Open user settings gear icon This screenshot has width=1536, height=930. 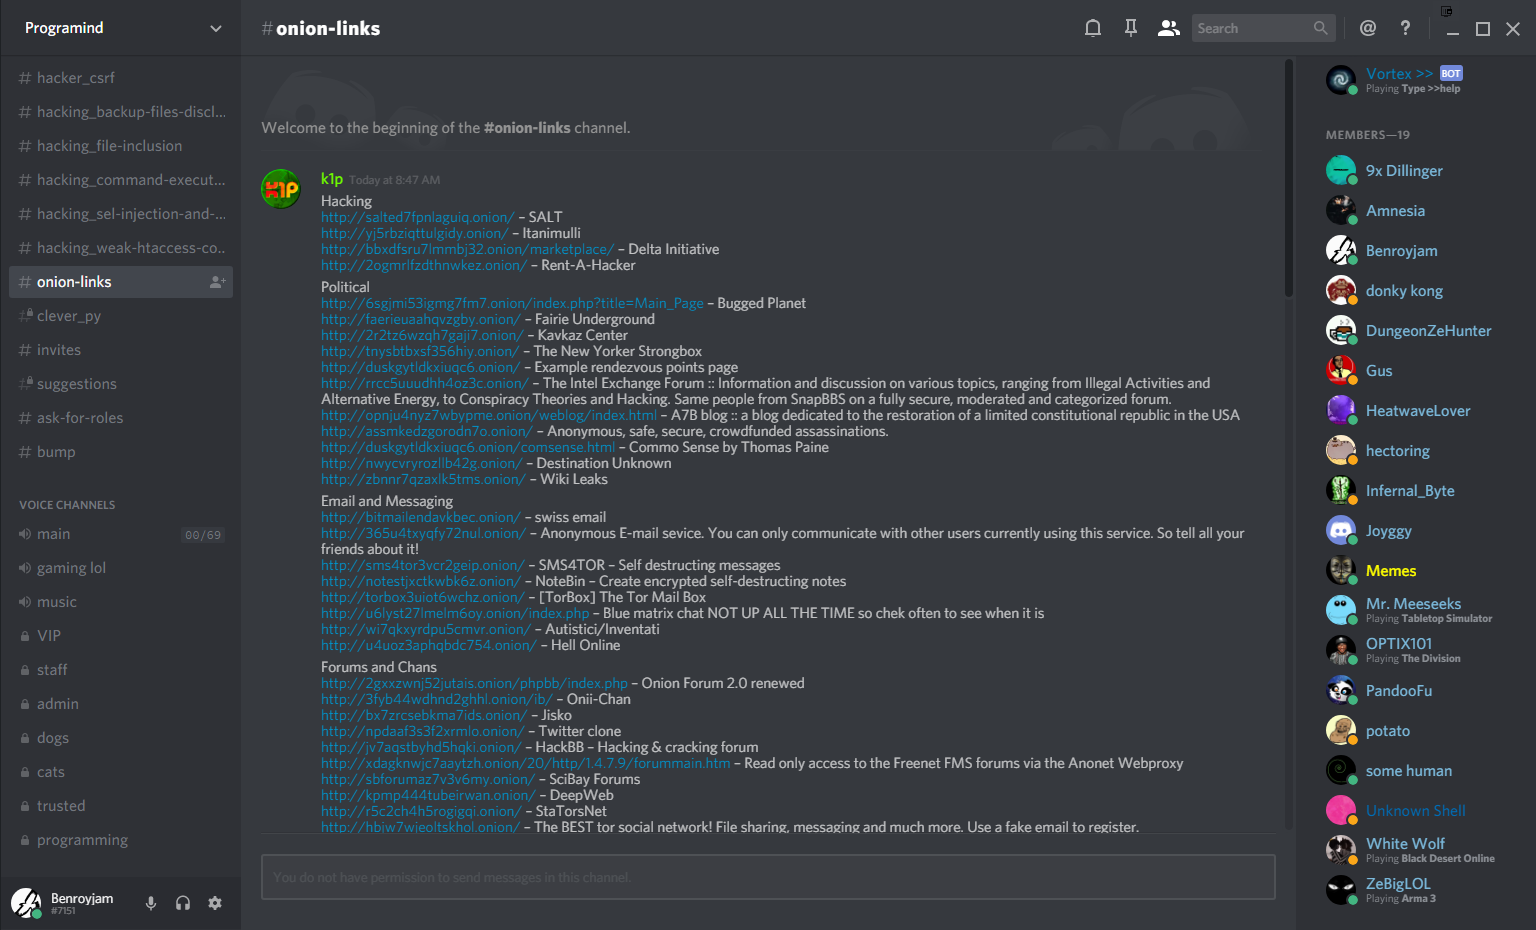(x=215, y=903)
